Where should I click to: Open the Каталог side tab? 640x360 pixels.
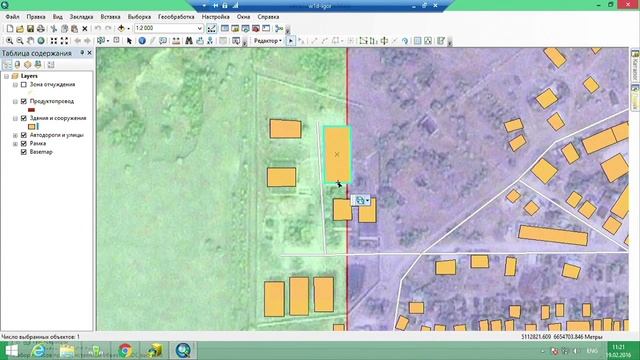point(635,65)
